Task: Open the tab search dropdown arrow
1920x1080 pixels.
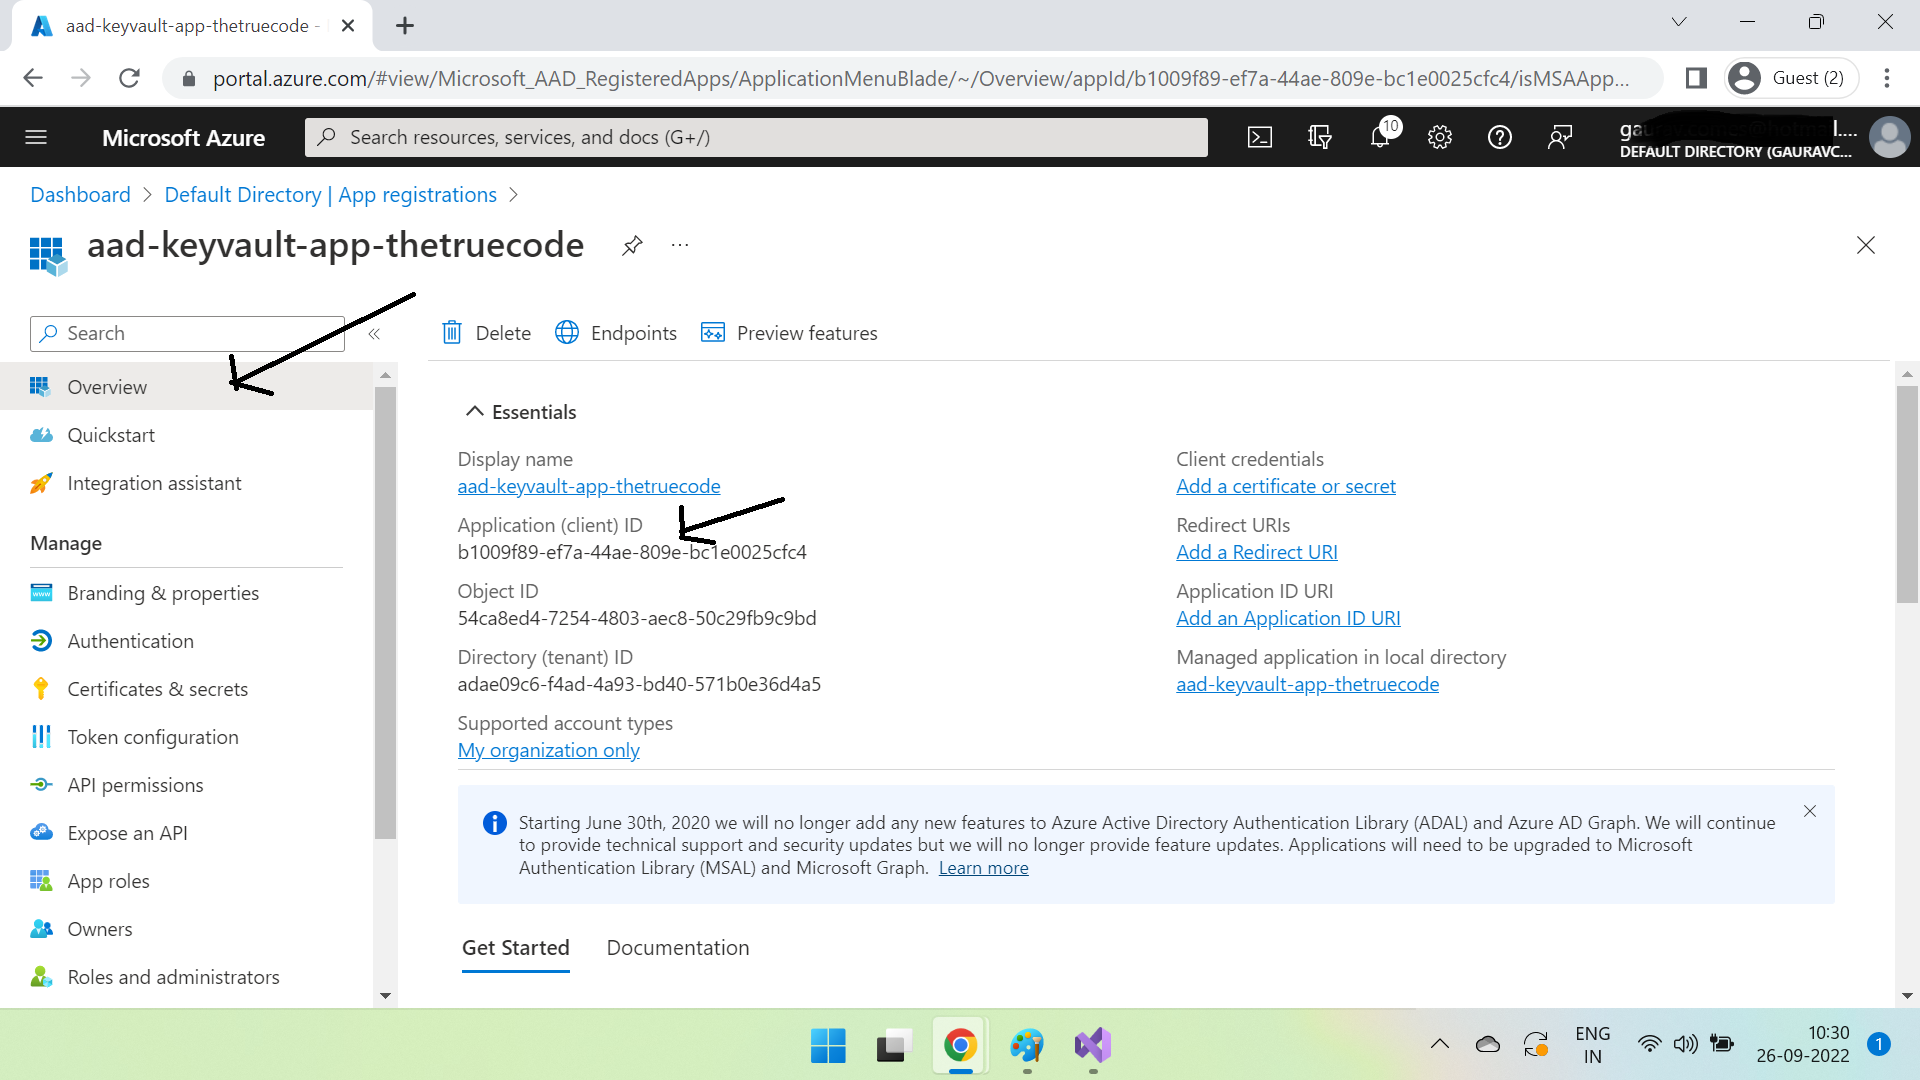Action: pos(1679,22)
